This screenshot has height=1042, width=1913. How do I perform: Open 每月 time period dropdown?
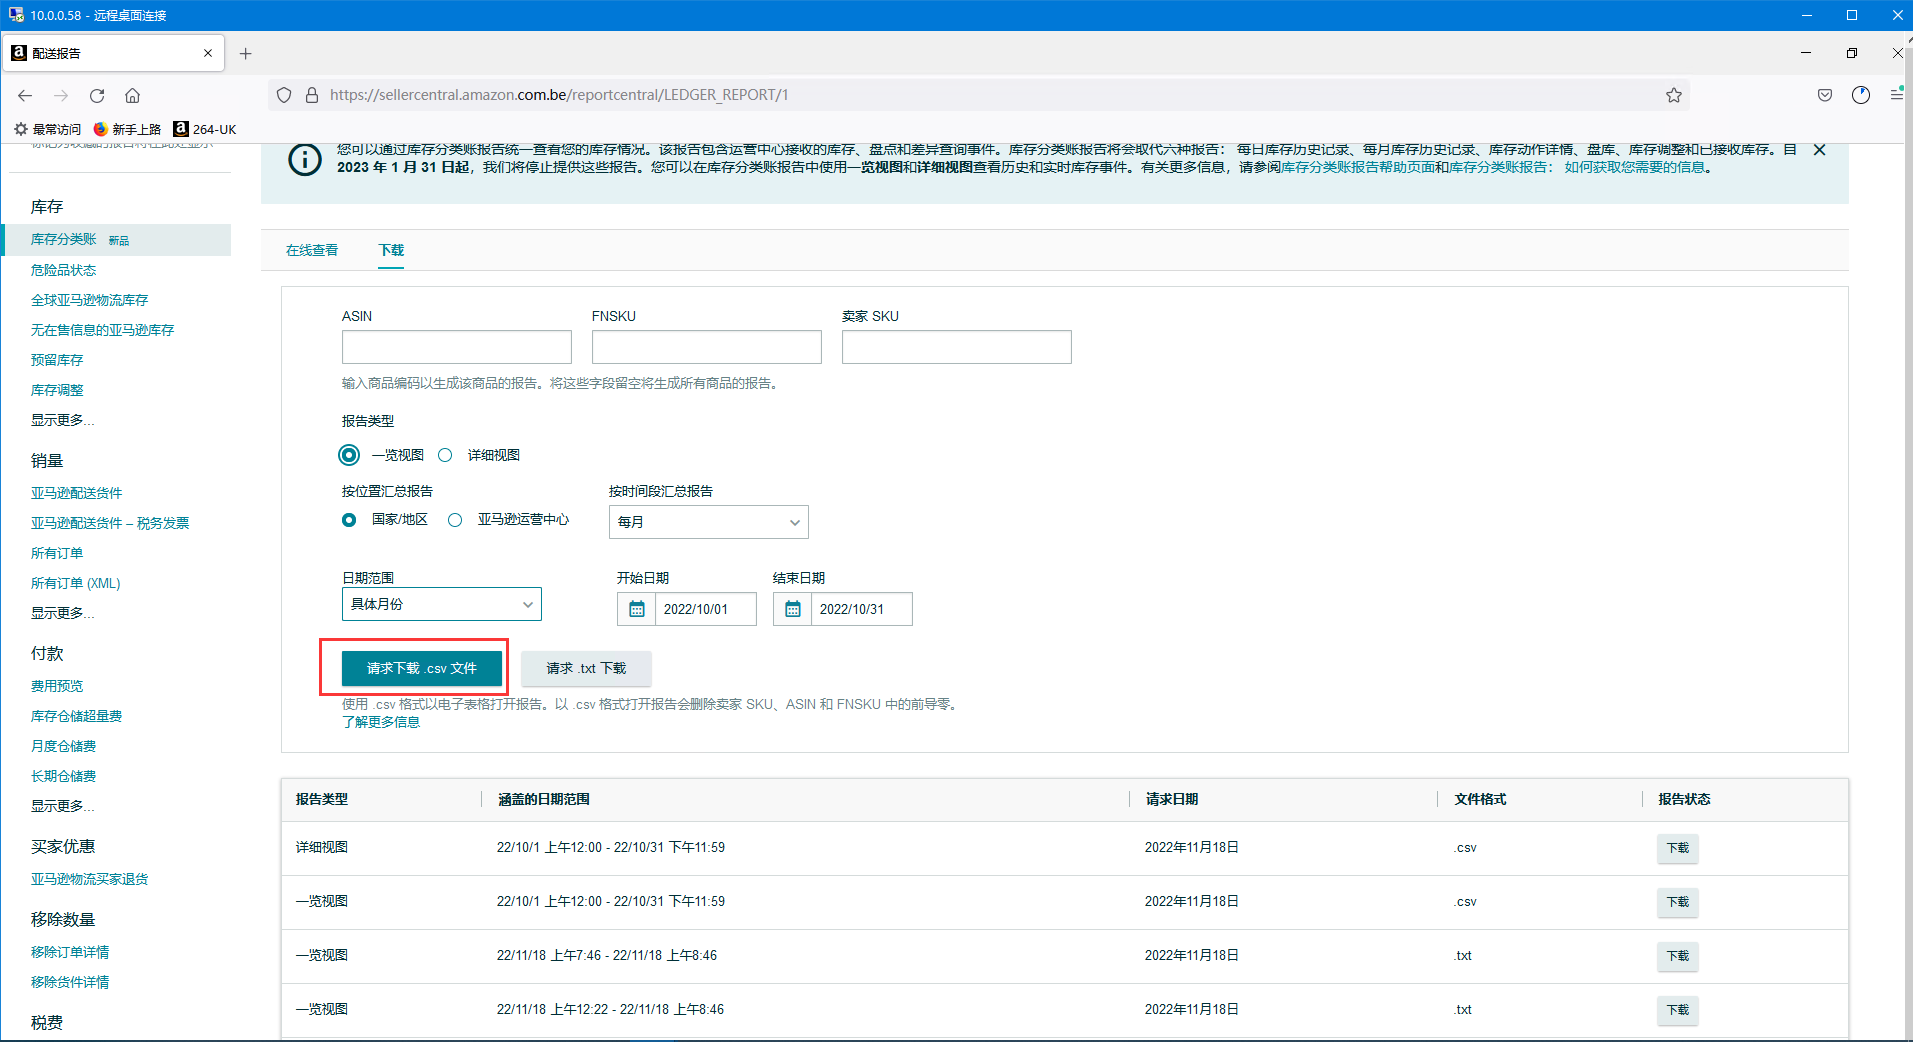[708, 522]
